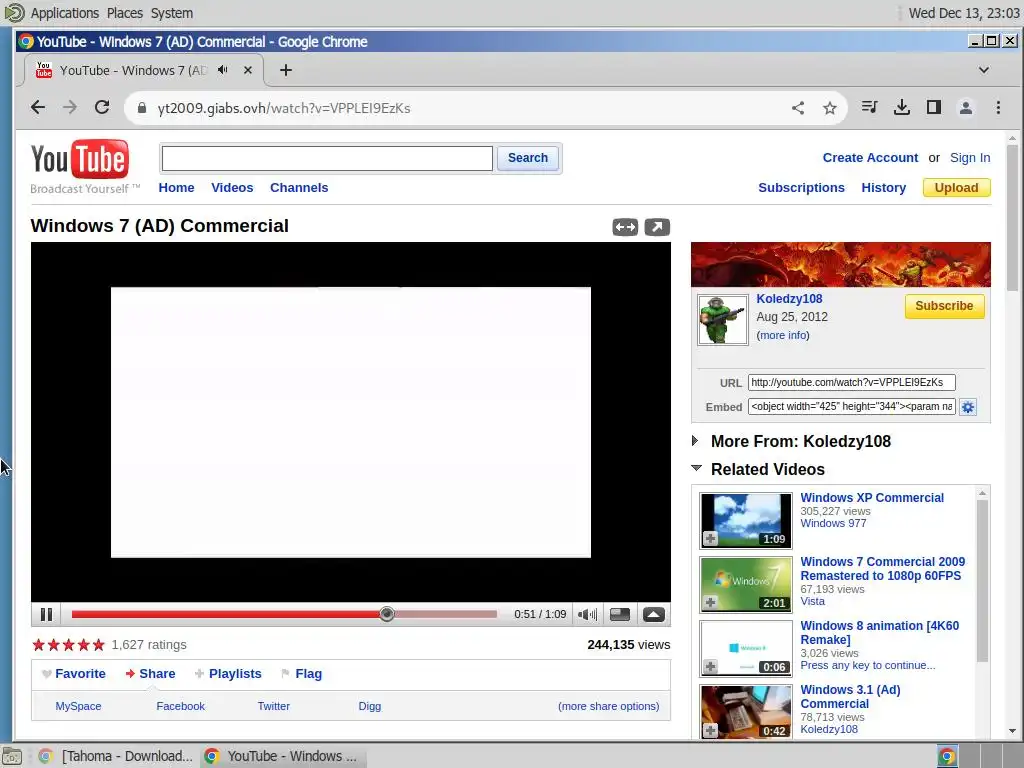Reload the current page
The height and width of the screenshot is (768, 1024).
click(x=102, y=108)
